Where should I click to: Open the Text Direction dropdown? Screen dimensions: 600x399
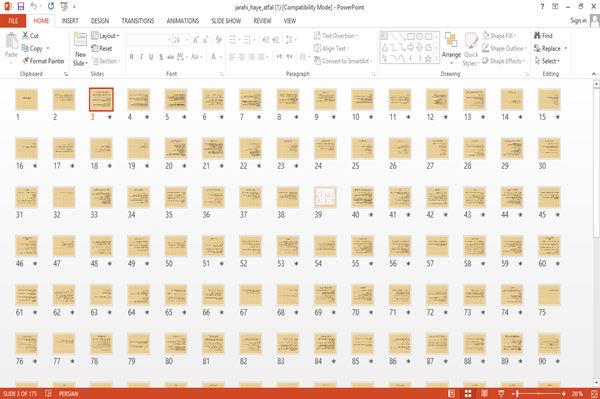tap(336, 36)
